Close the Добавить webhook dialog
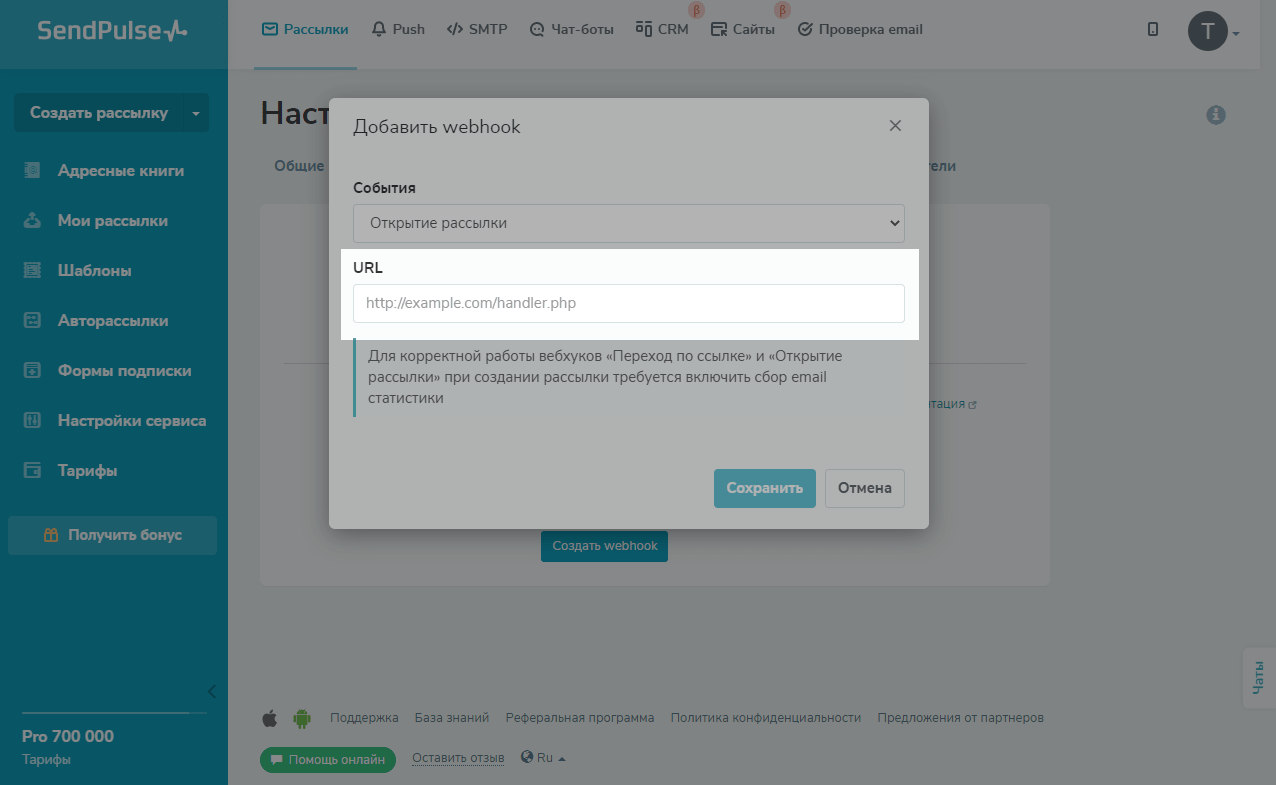The width and height of the screenshot is (1276, 785). (895, 126)
